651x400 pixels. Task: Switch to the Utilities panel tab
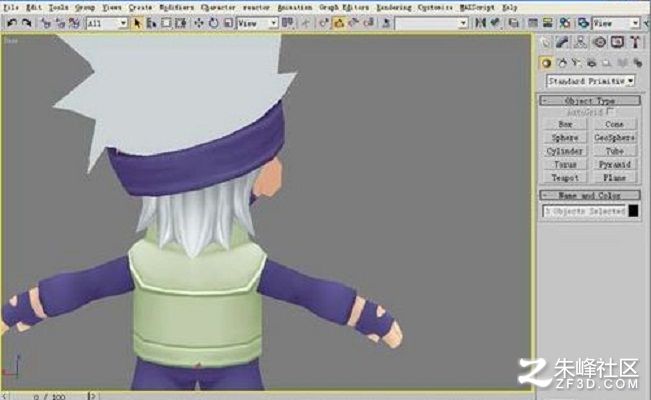[635, 42]
